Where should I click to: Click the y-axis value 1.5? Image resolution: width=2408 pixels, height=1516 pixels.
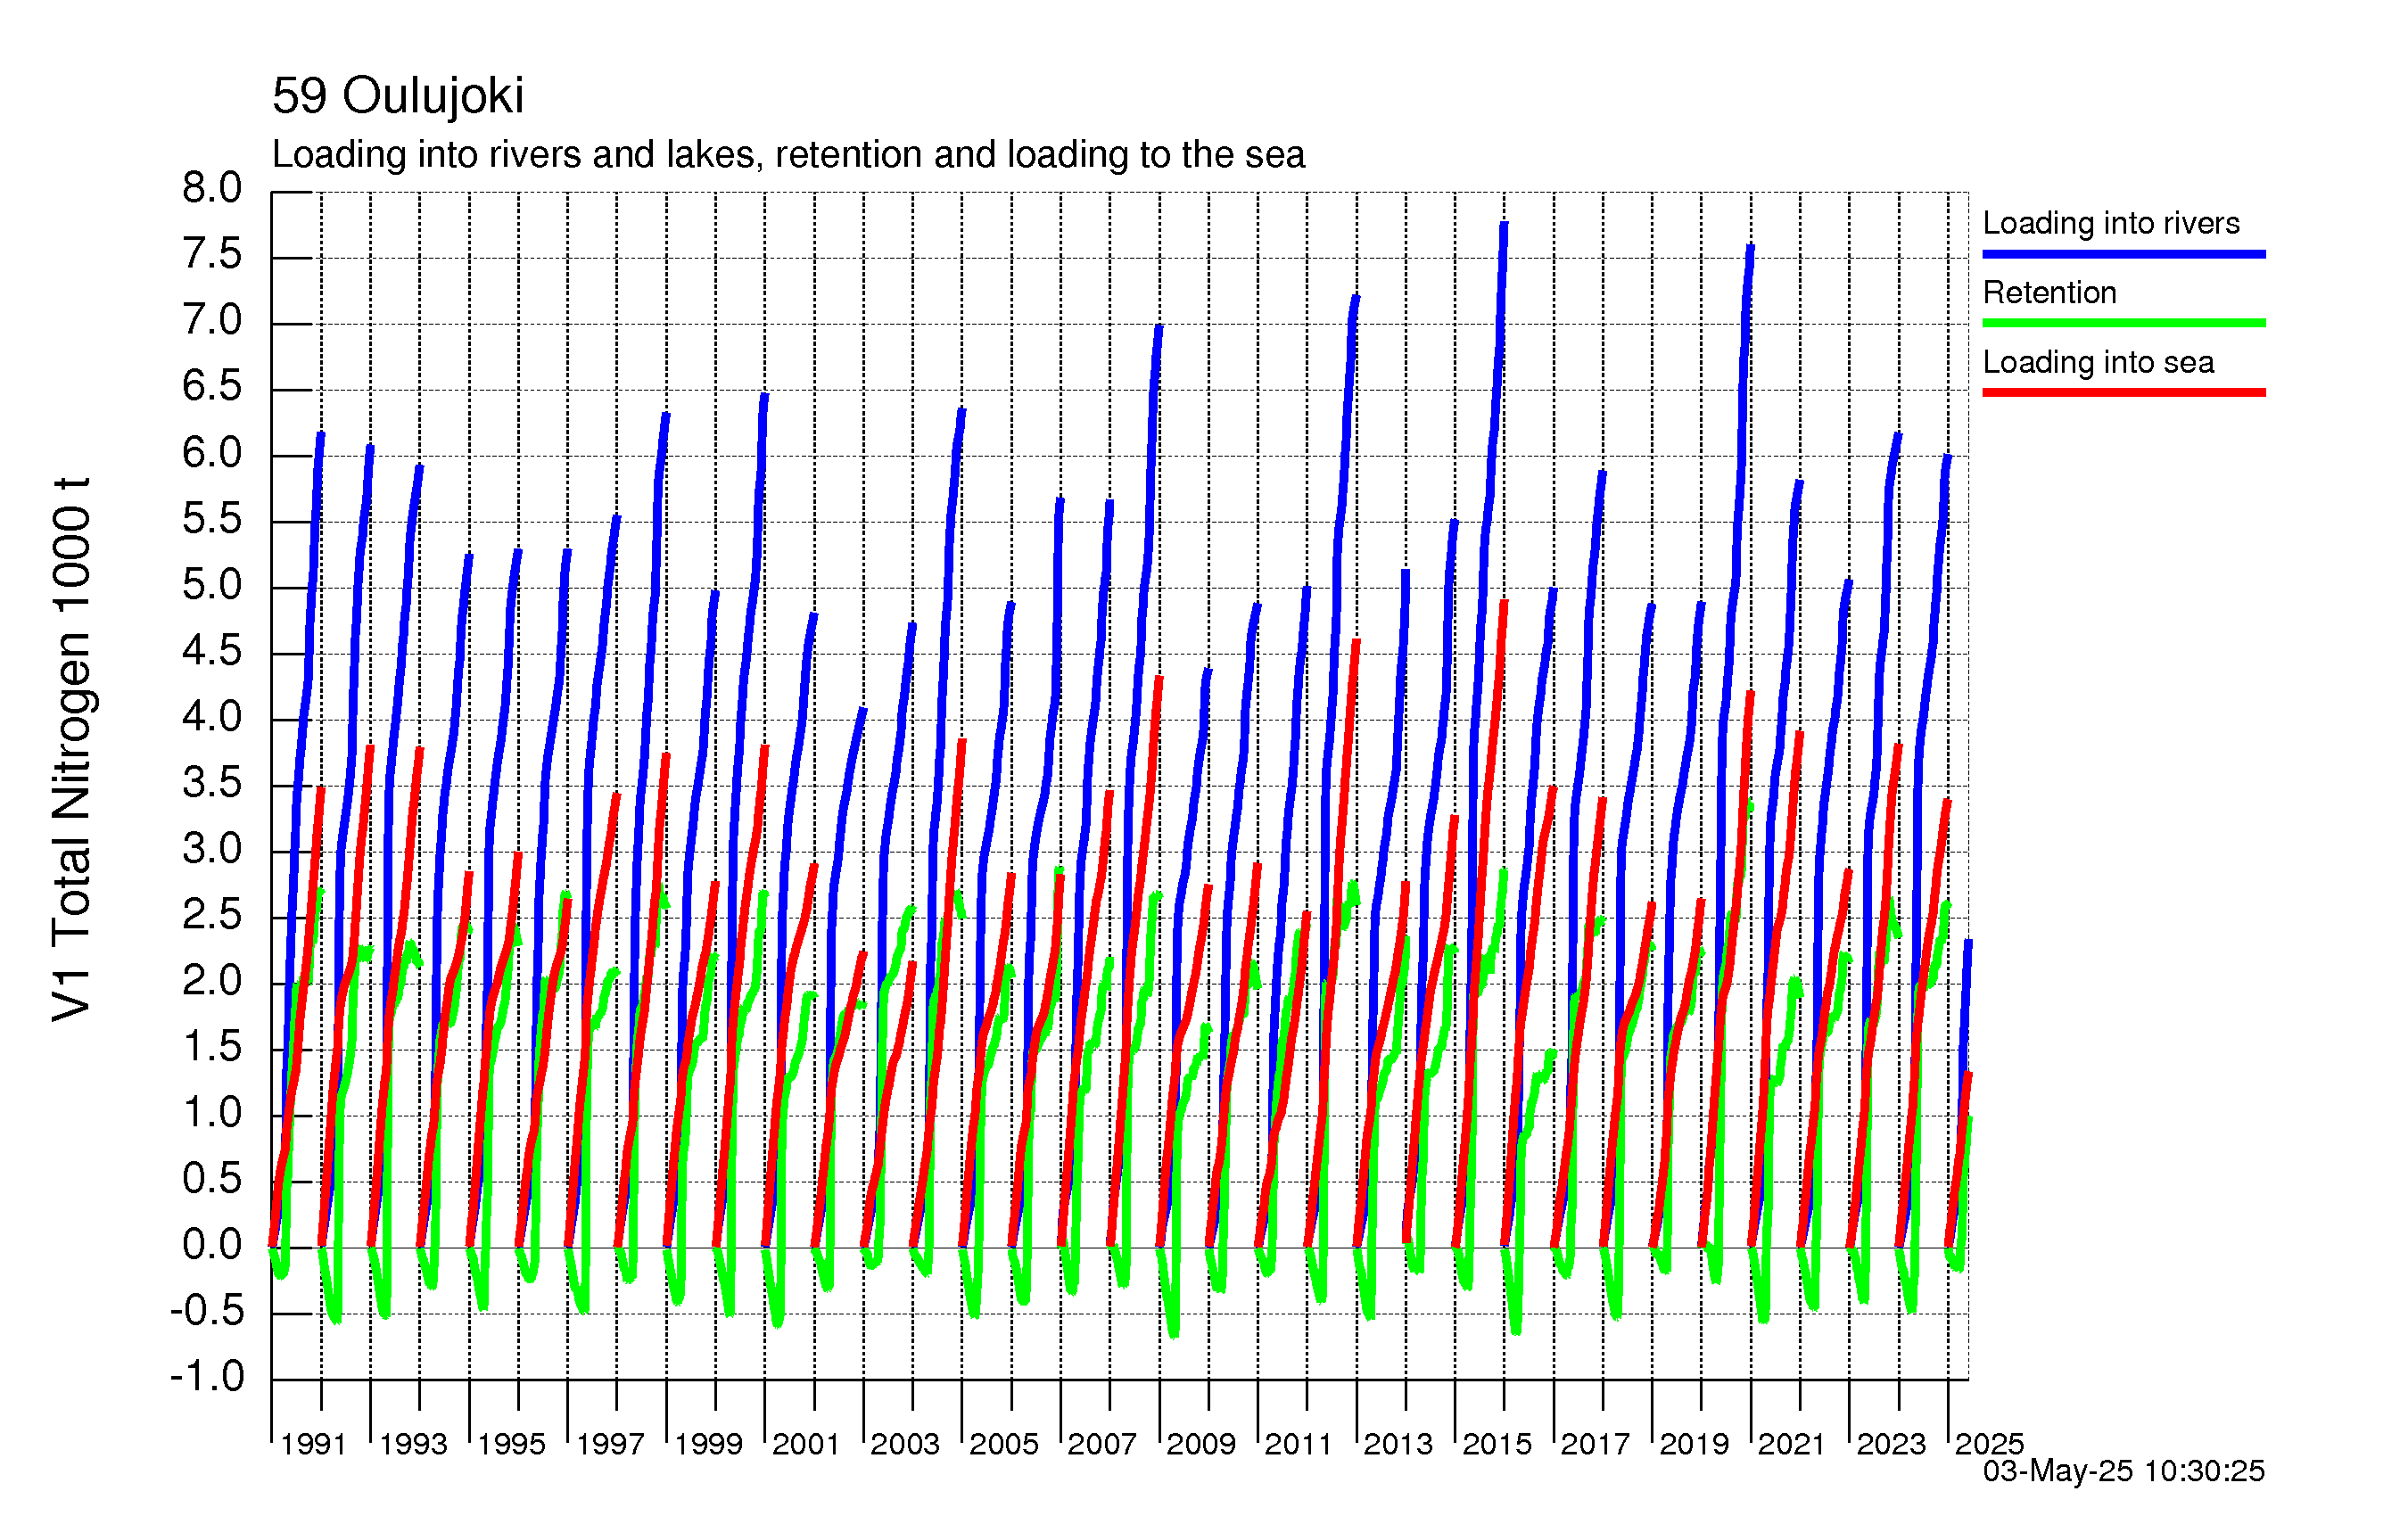212,1047
